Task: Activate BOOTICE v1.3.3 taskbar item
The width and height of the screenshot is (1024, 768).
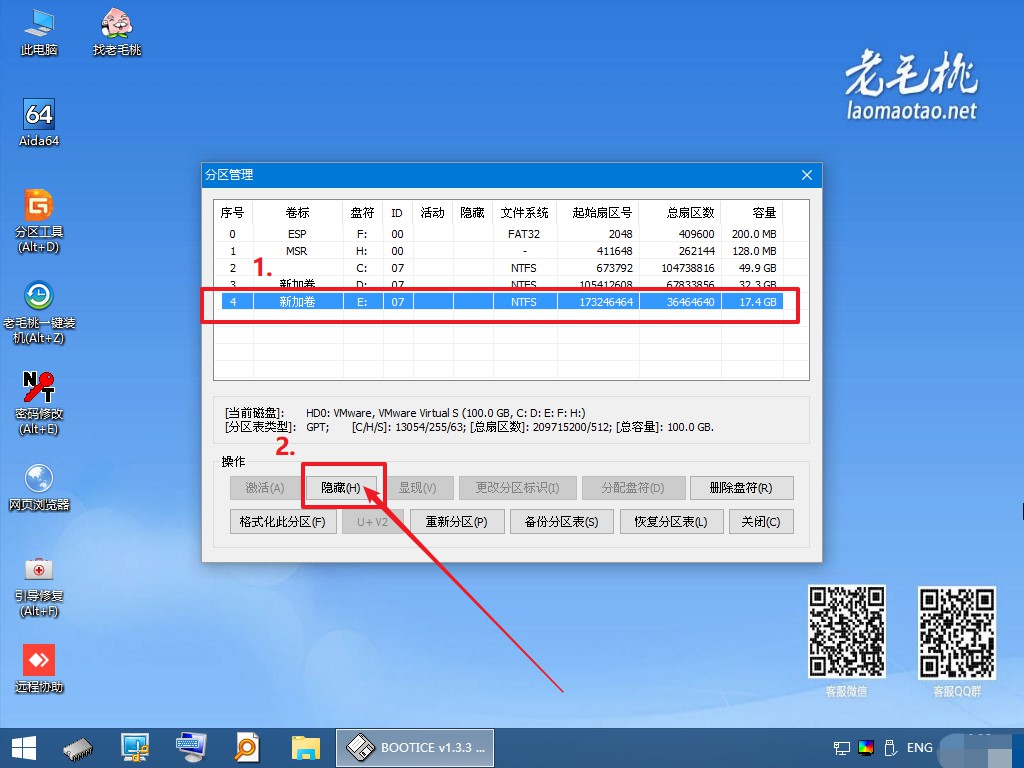Action: click(x=415, y=748)
